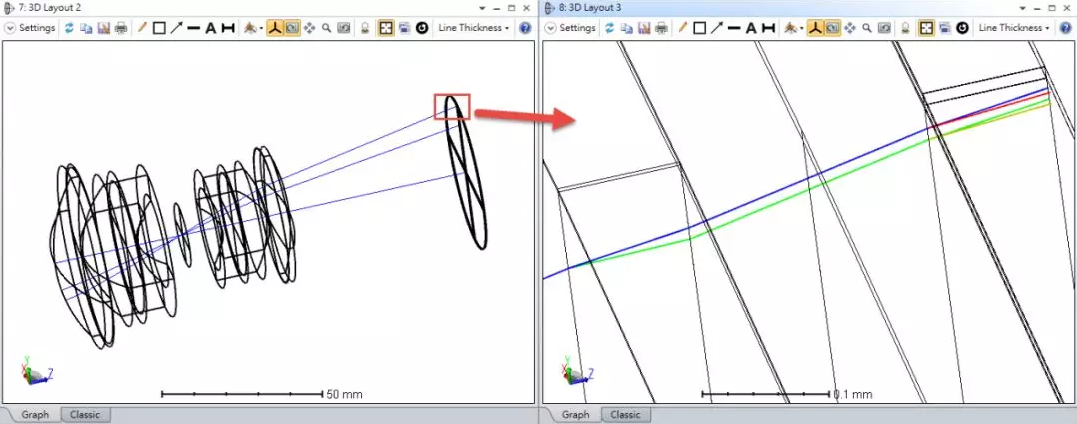The height and width of the screenshot is (424, 1077).
Task: Save the 3D Layout 3 image
Action: click(644, 28)
